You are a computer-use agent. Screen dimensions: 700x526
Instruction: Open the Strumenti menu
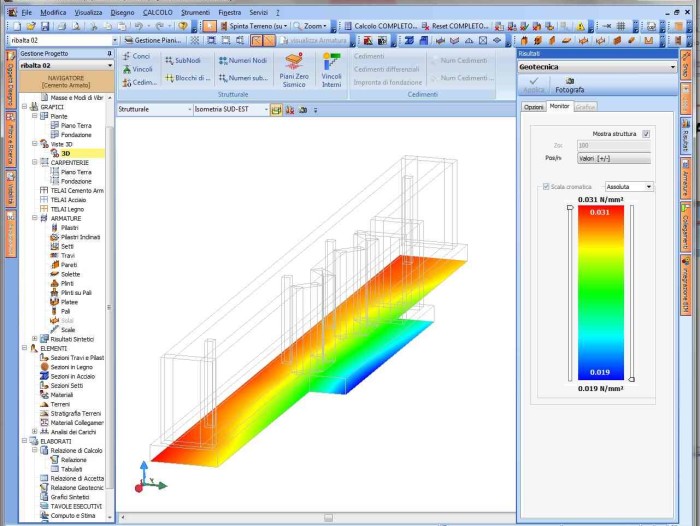195,13
